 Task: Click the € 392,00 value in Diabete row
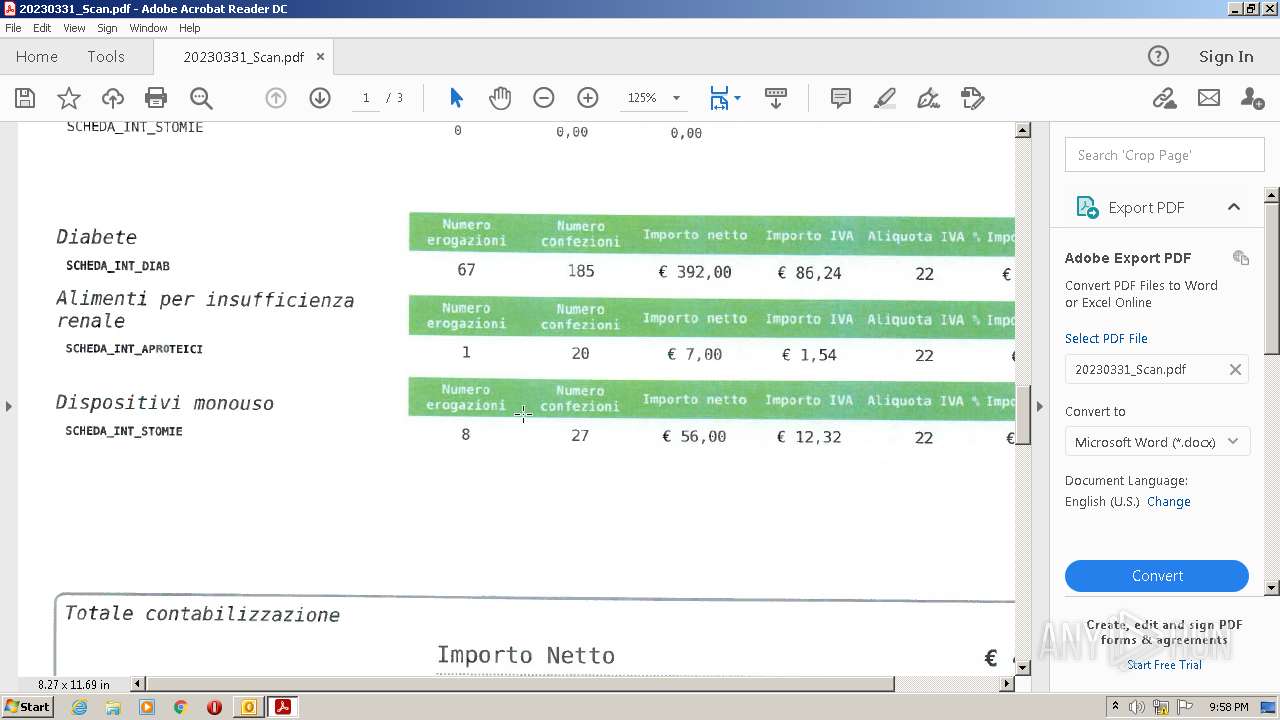click(695, 272)
